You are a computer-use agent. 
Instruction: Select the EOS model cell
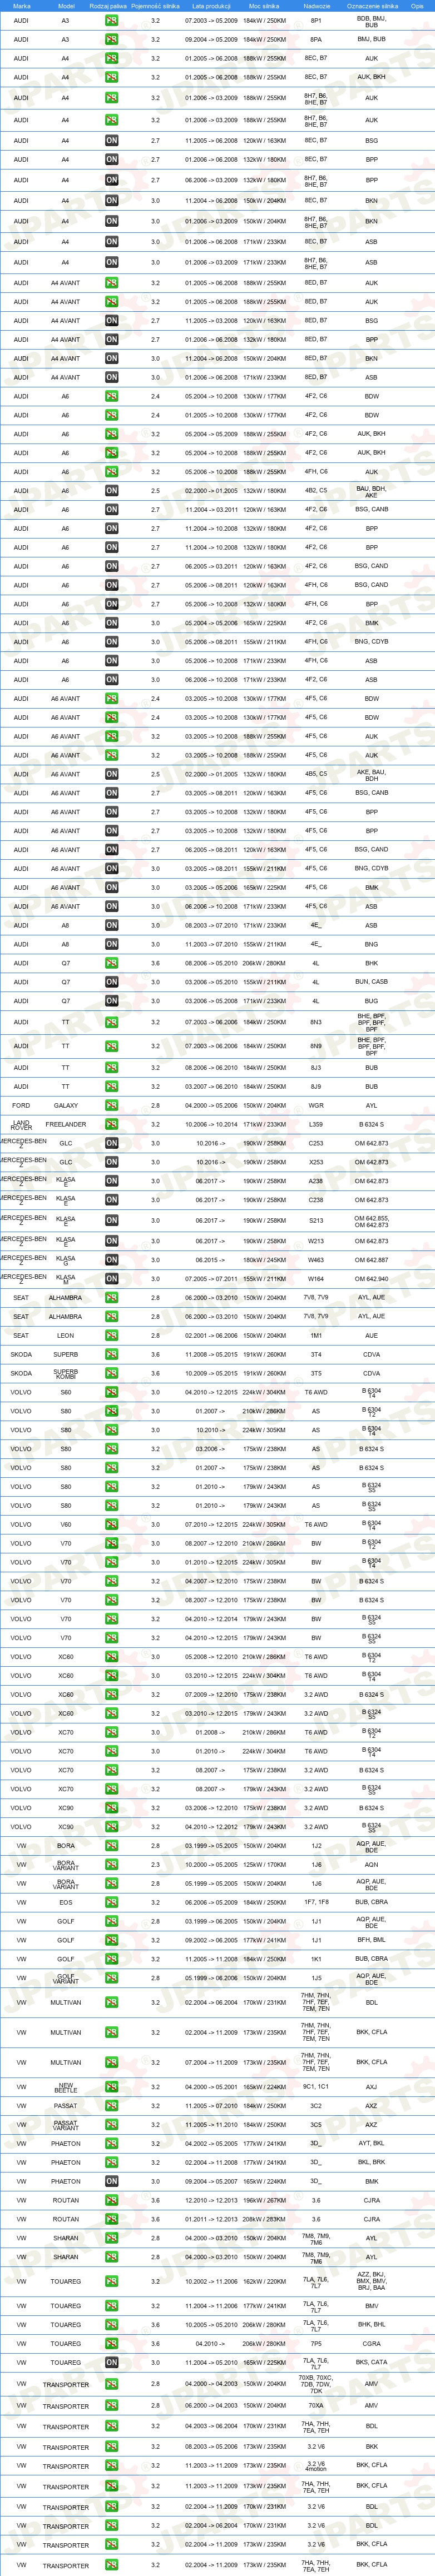tap(66, 1903)
